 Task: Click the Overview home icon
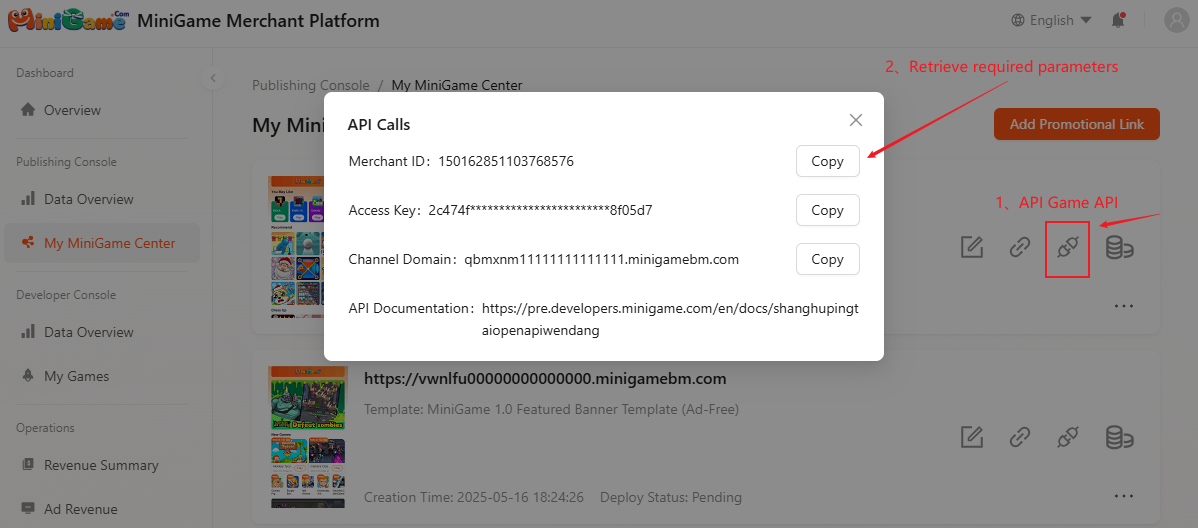[x=28, y=110]
